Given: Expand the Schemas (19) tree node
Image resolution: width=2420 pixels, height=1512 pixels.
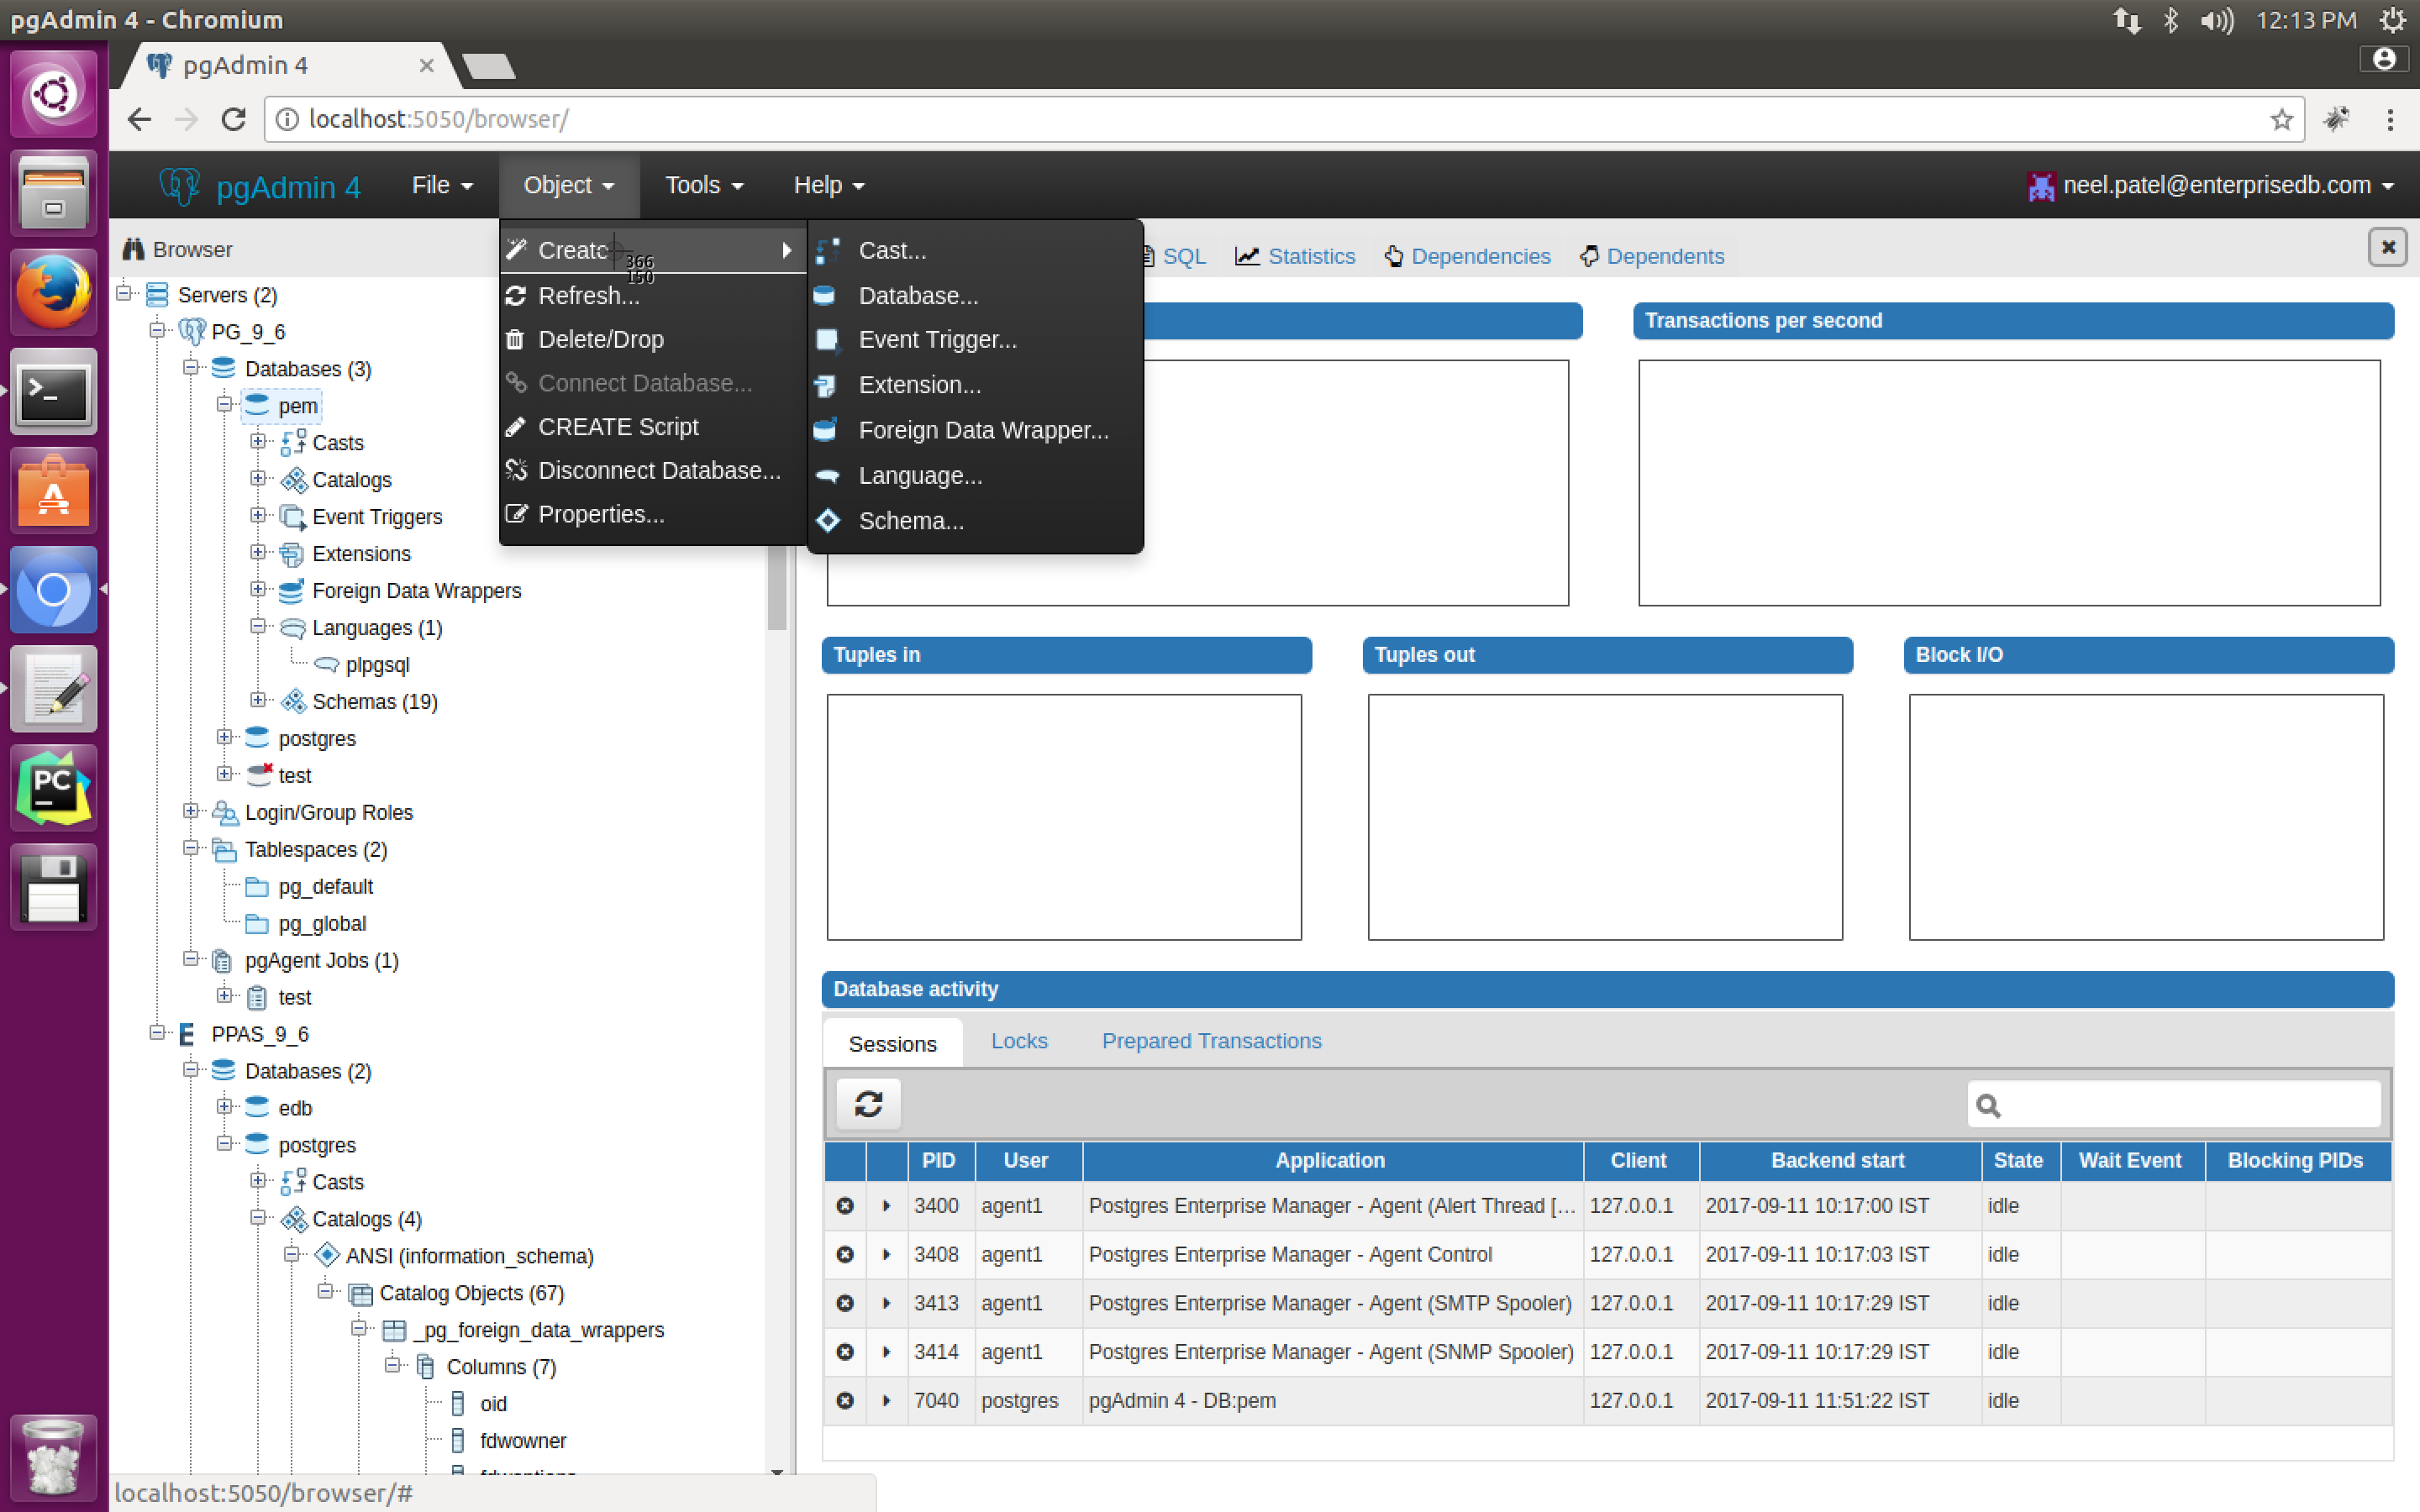Looking at the screenshot, I should [258, 701].
